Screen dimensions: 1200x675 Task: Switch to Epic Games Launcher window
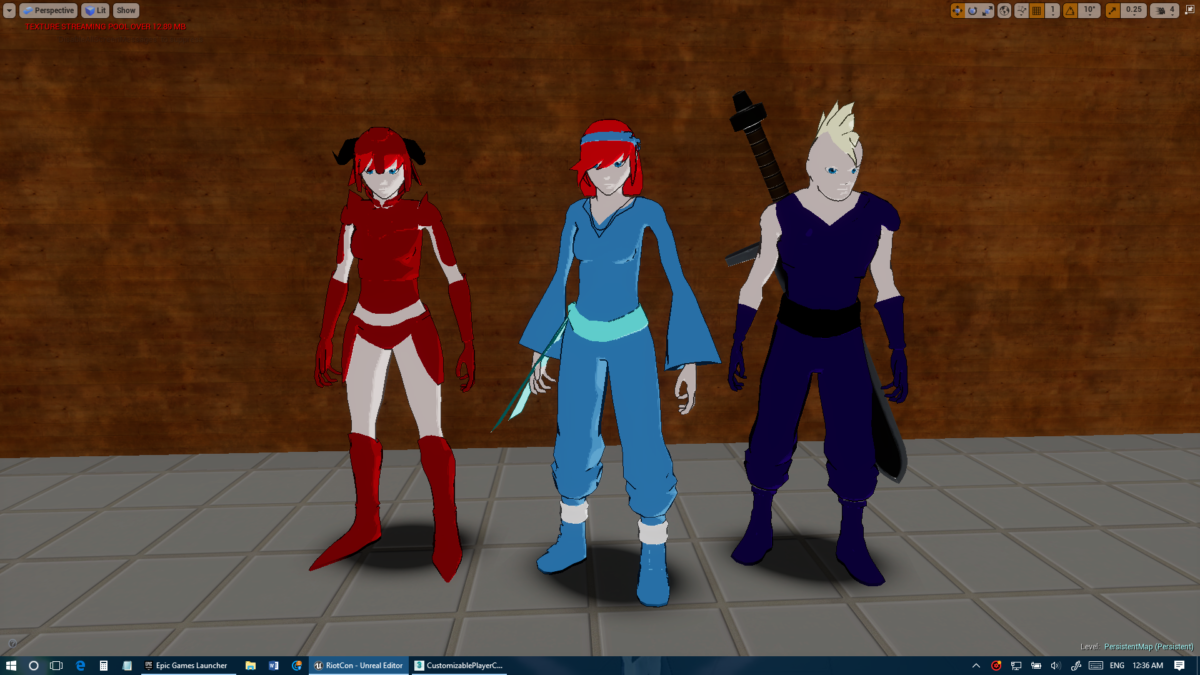[190, 665]
